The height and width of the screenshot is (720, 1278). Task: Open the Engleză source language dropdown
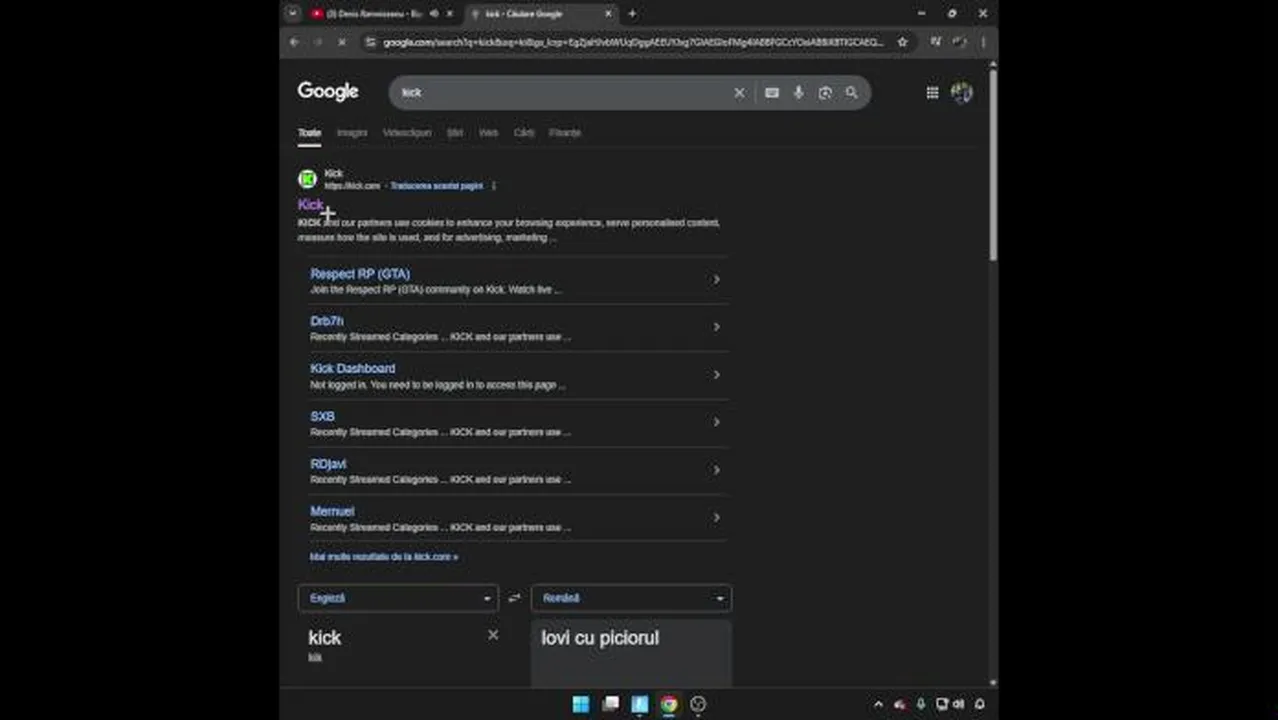click(398, 598)
